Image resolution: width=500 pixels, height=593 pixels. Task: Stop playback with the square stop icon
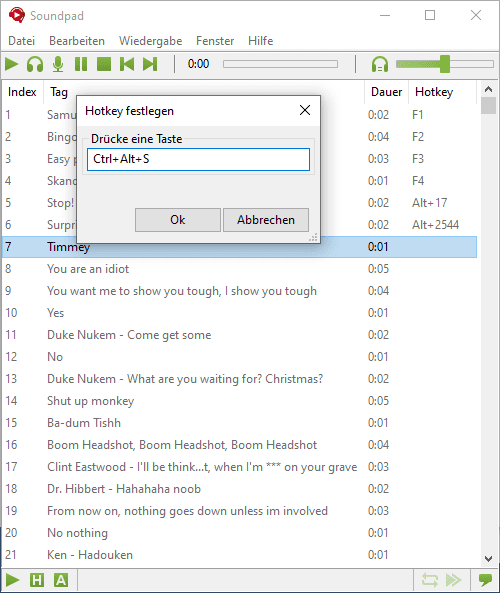(x=104, y=64)
